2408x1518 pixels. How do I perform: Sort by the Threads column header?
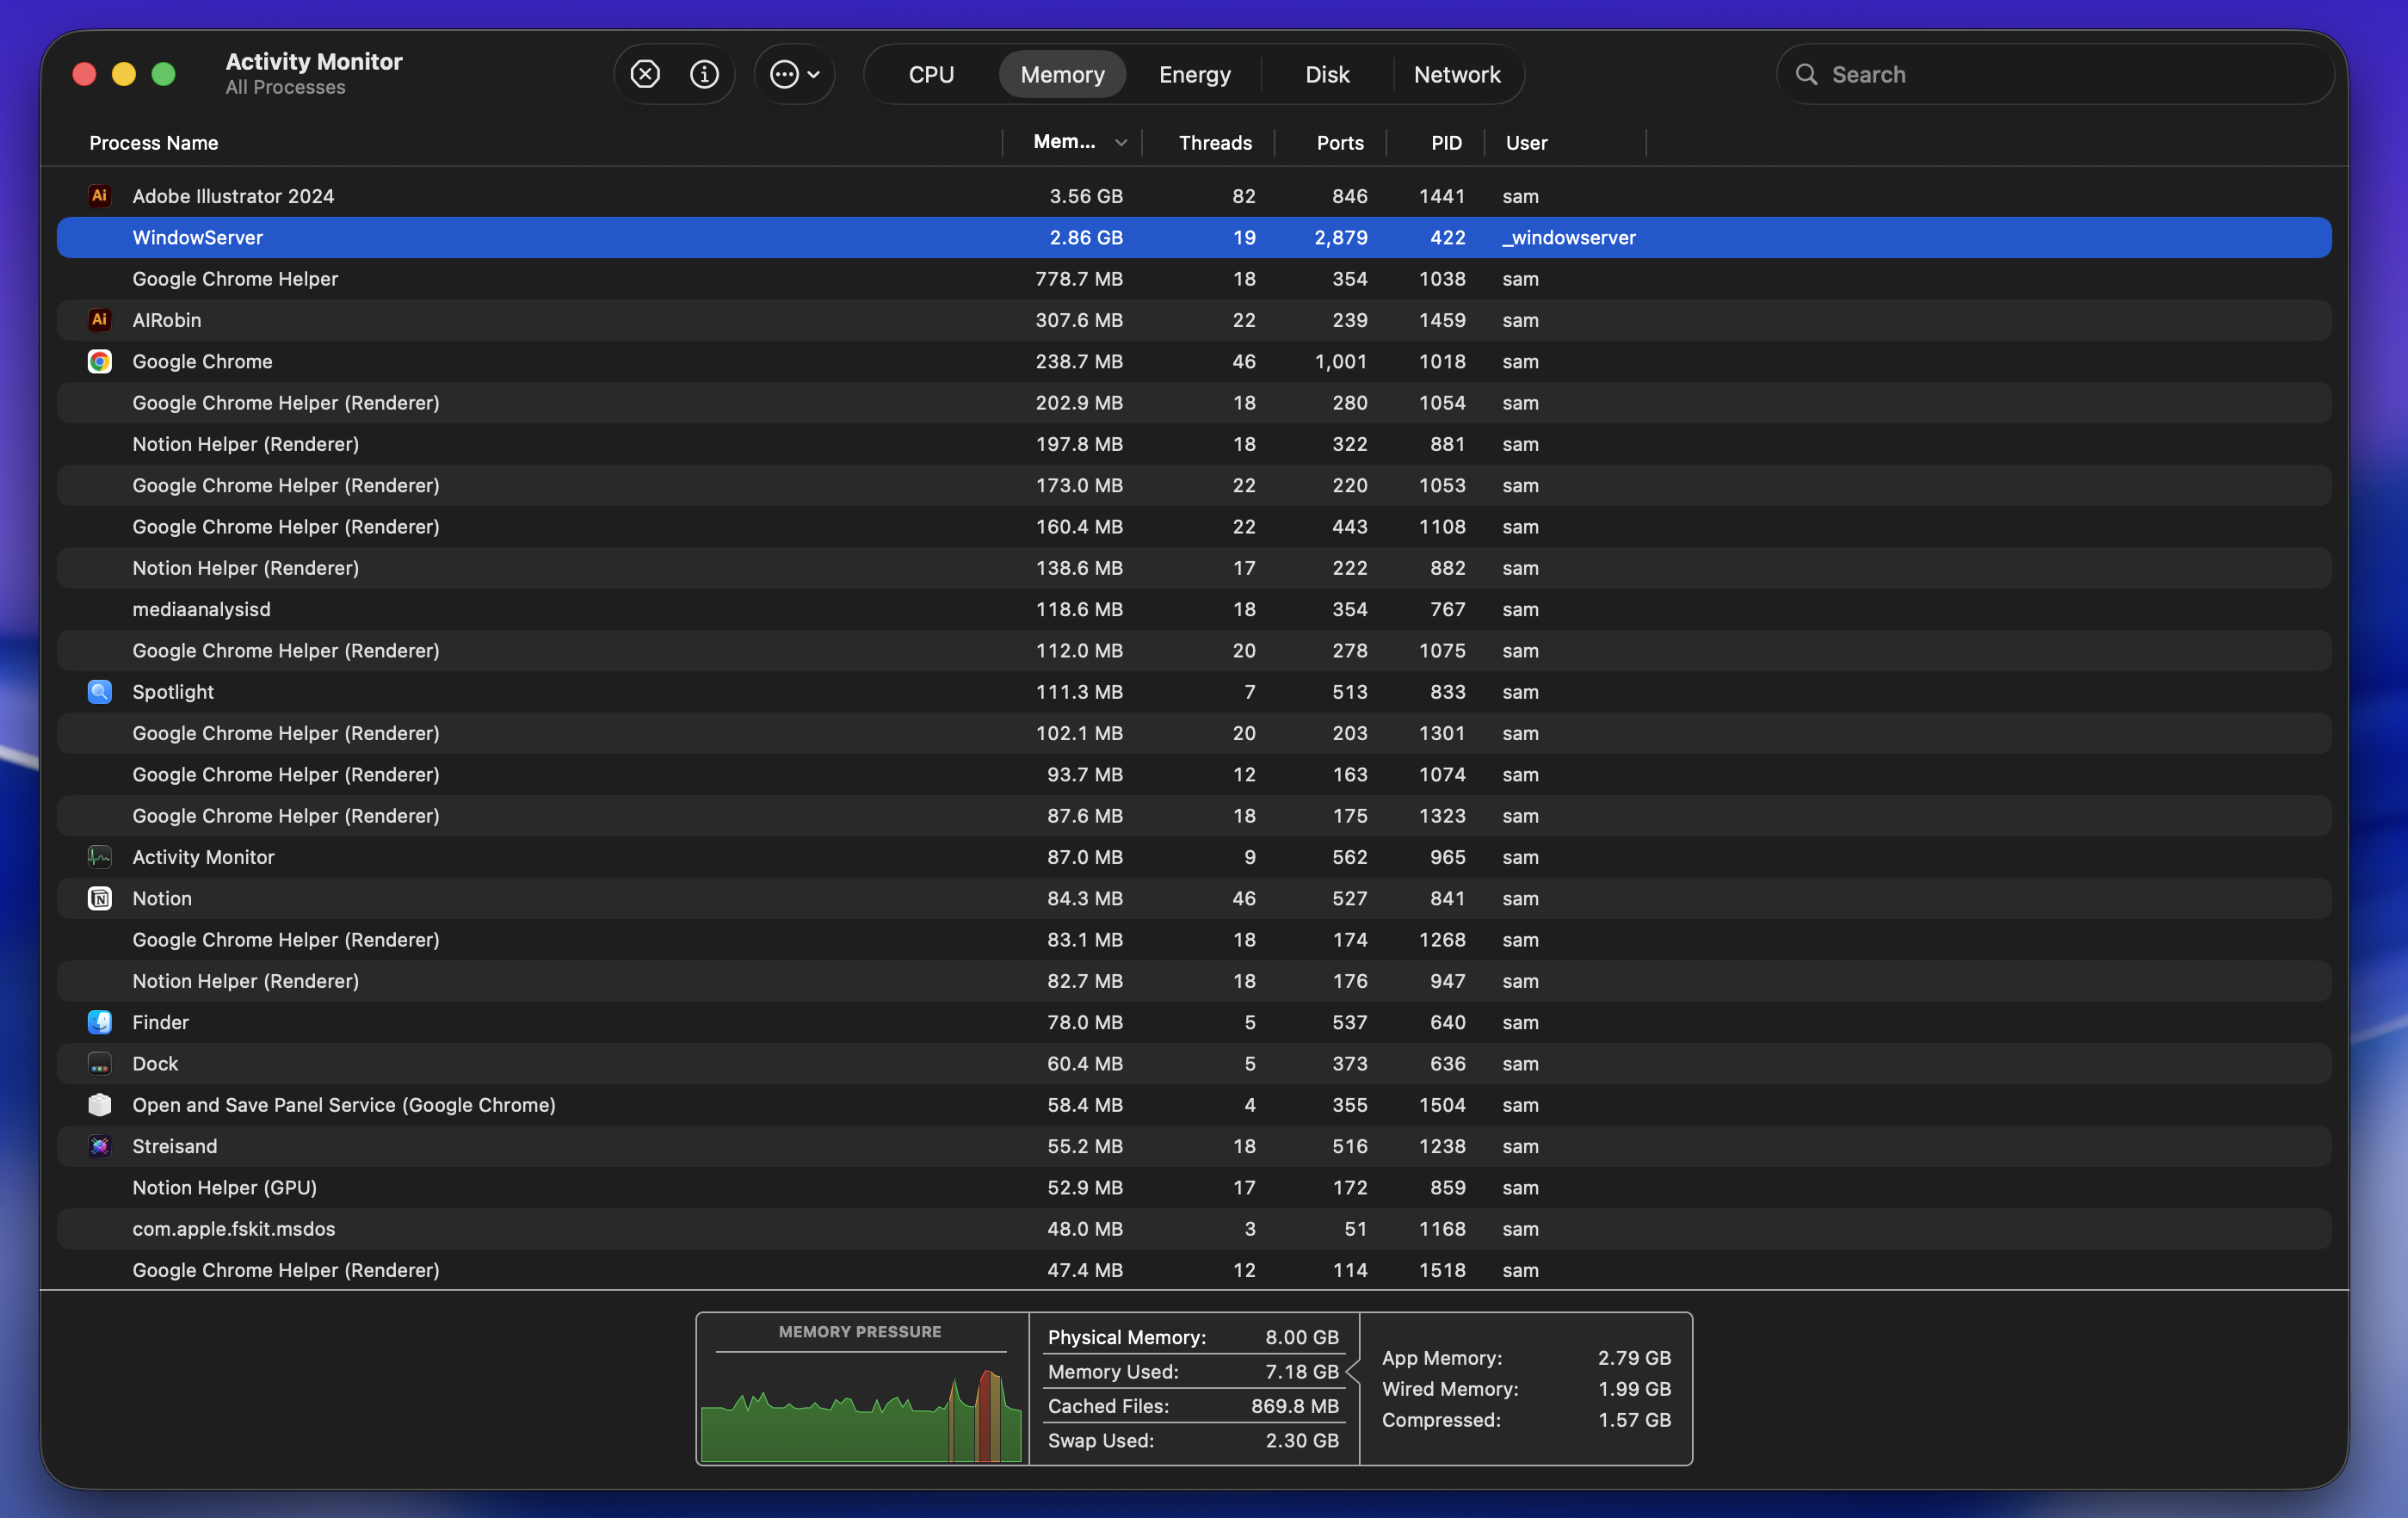tap(1214, 143)
